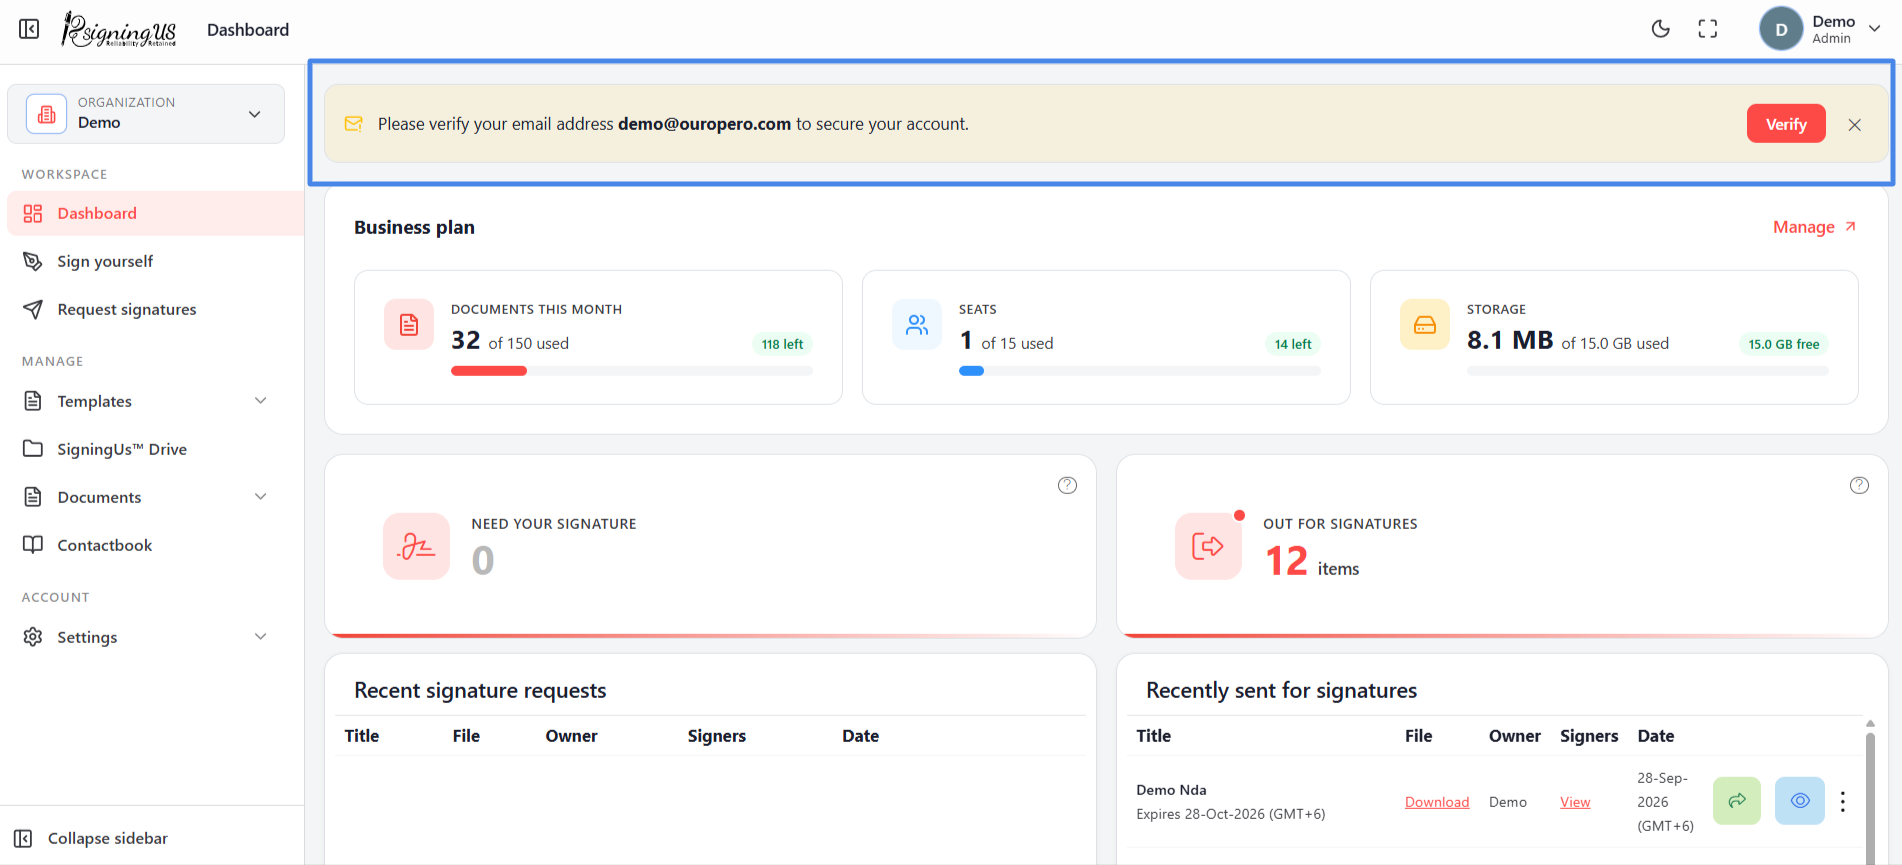Open SigningUs Drive
This screenshot has width=1902, height=865.
pyautogui.click(x=155, y=449)
